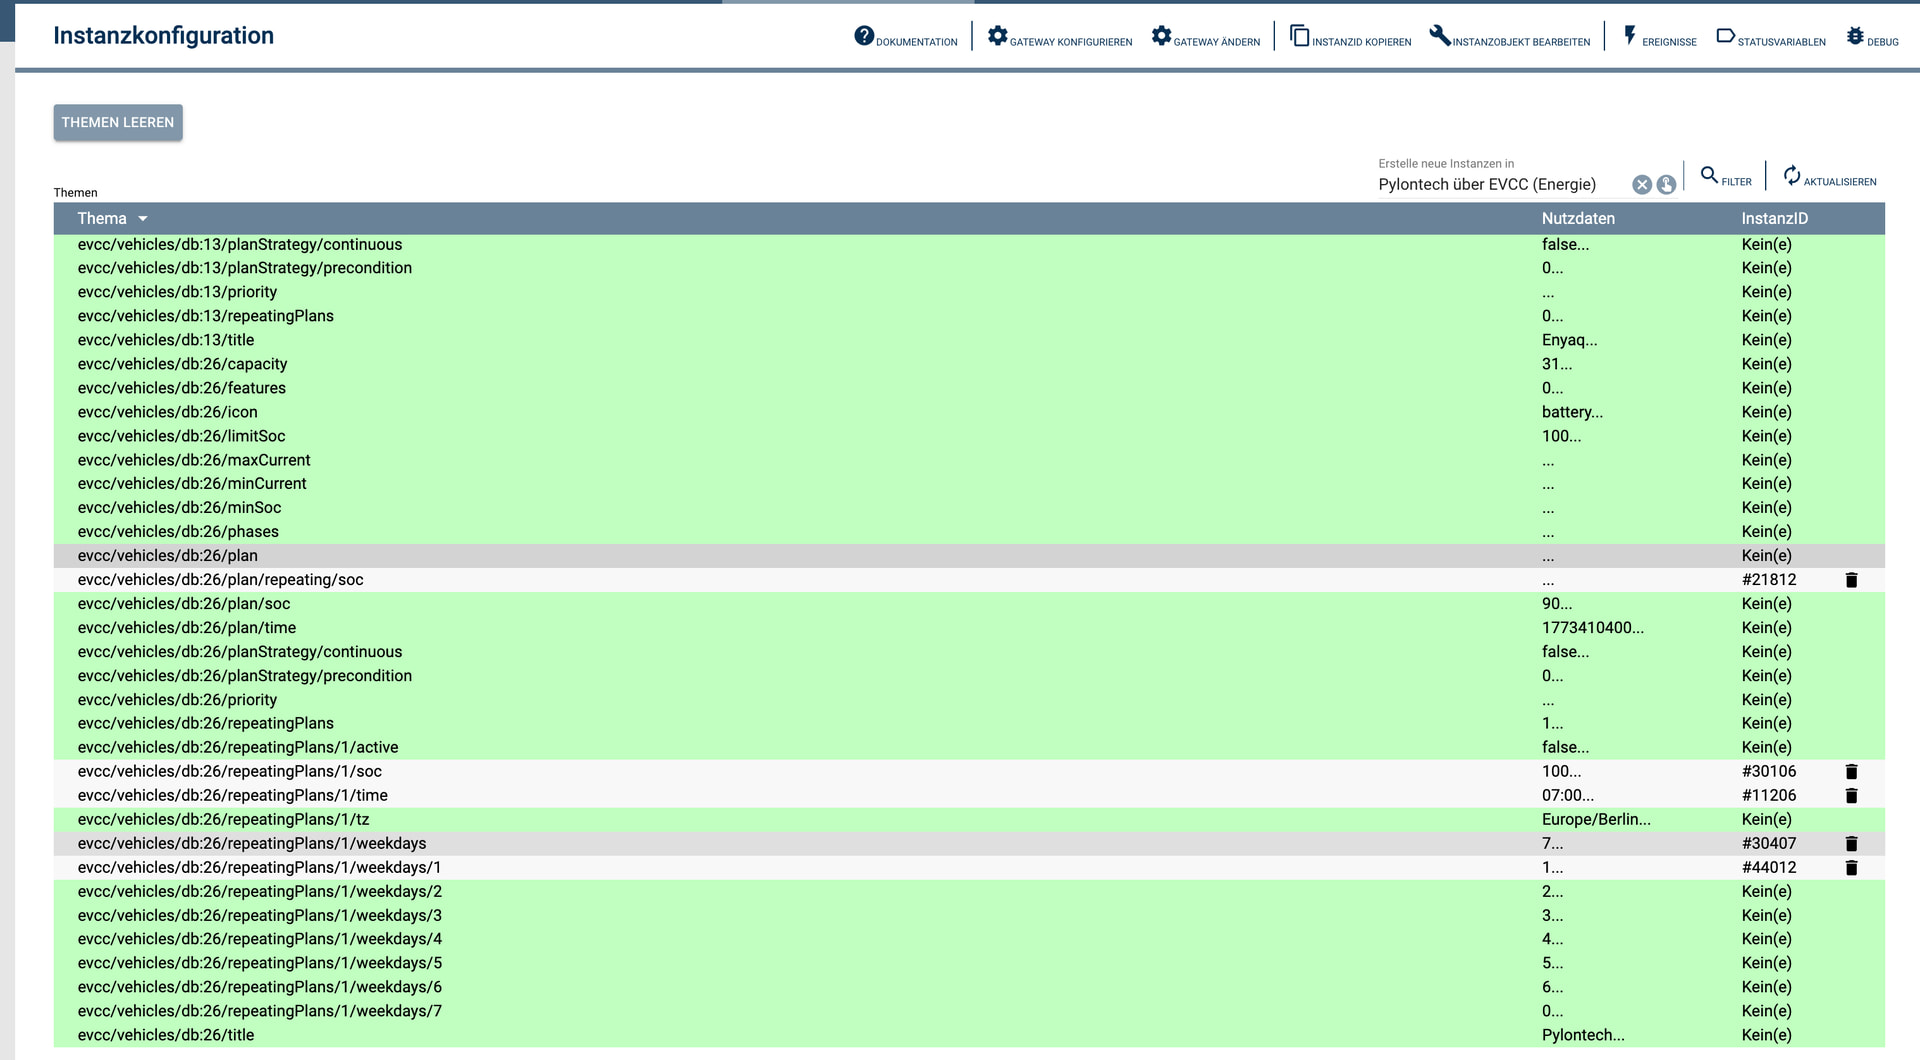This screenshot has width=1920, height=1060.
Task: Remove instance #44012 via trash icon
Action: point(1851,868)
